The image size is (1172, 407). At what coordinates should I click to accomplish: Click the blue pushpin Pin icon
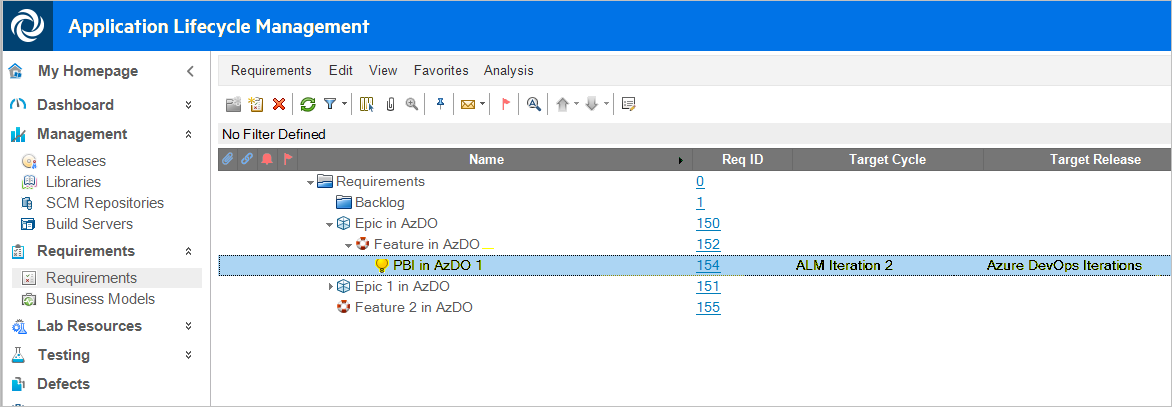440,105
